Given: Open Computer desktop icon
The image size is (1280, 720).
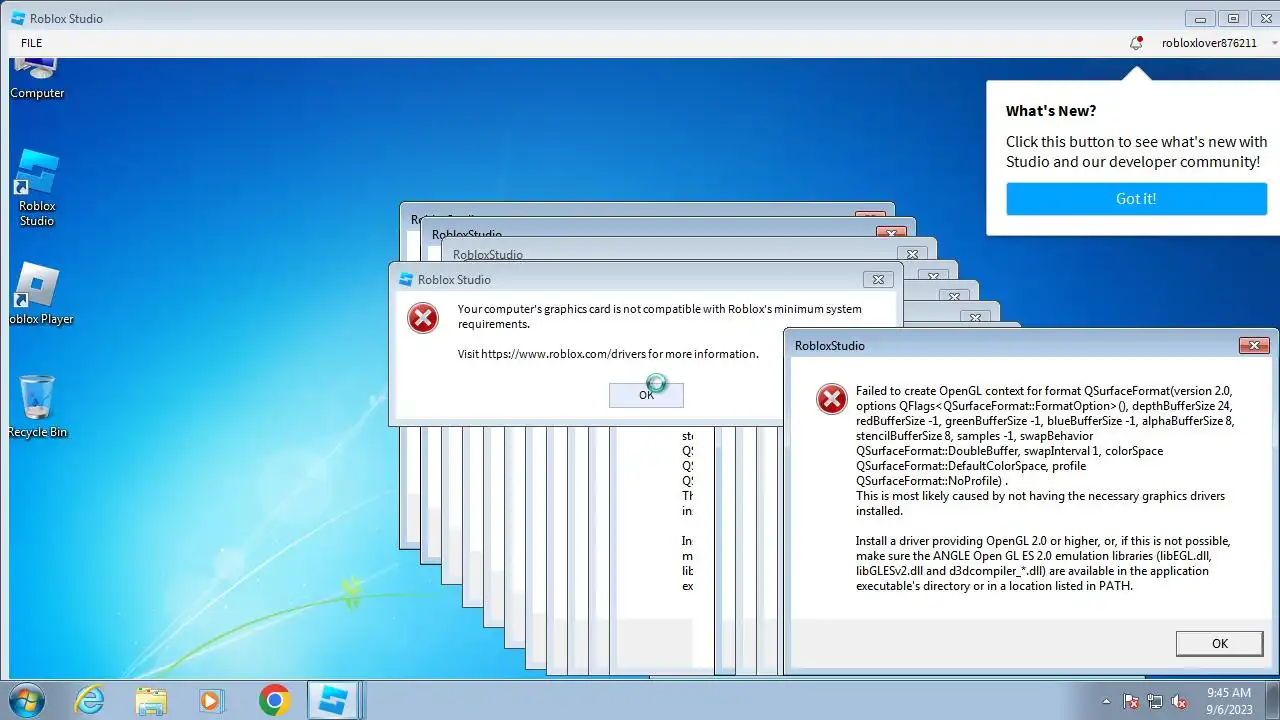Looking at the screenshot, I should pyautogui.click(x=37, y=80).
